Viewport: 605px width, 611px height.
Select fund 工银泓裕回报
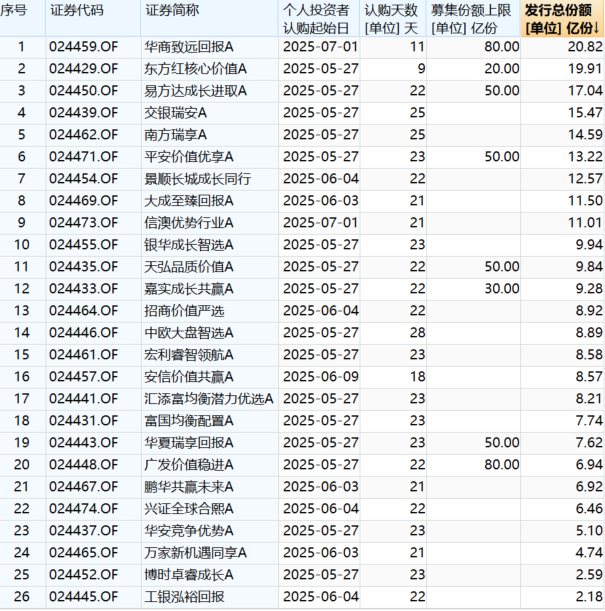pos(184,597)
